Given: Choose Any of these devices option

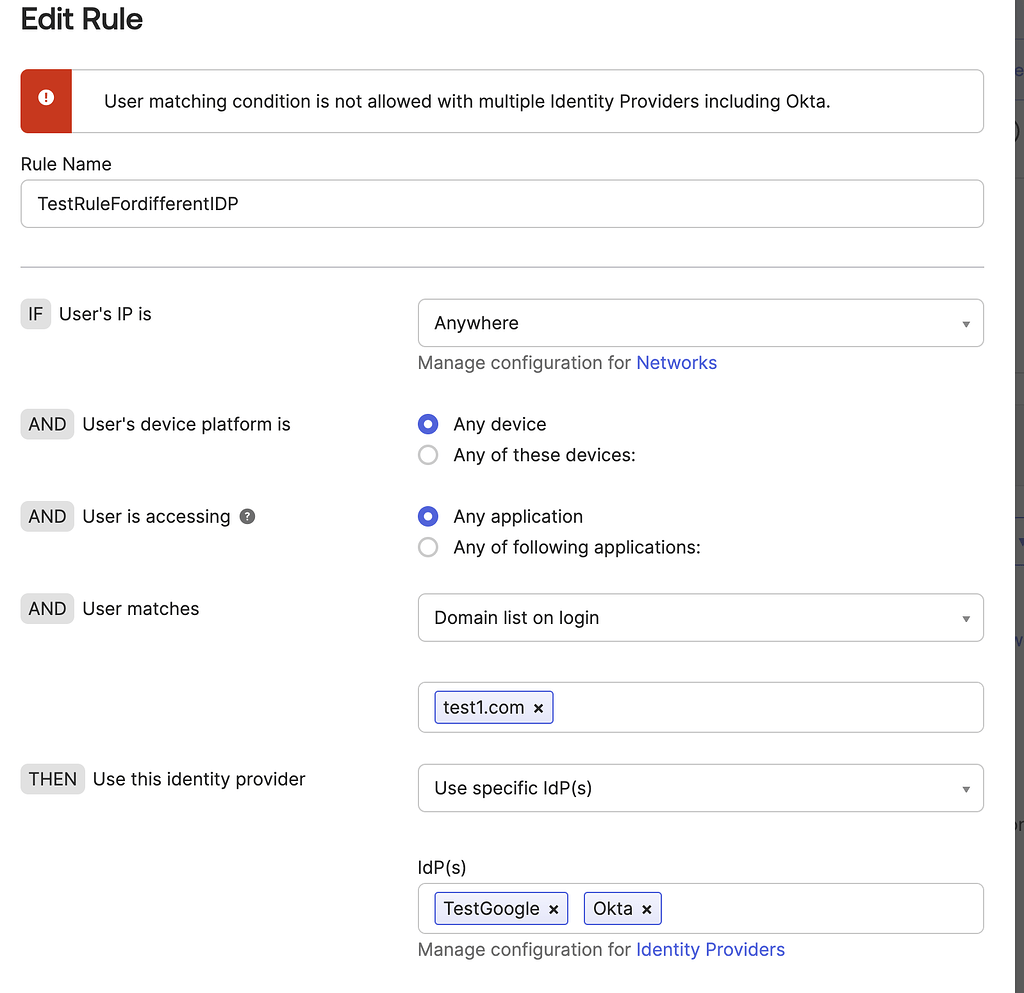Looking at the screenshot, I should click(x=428, y=455).
